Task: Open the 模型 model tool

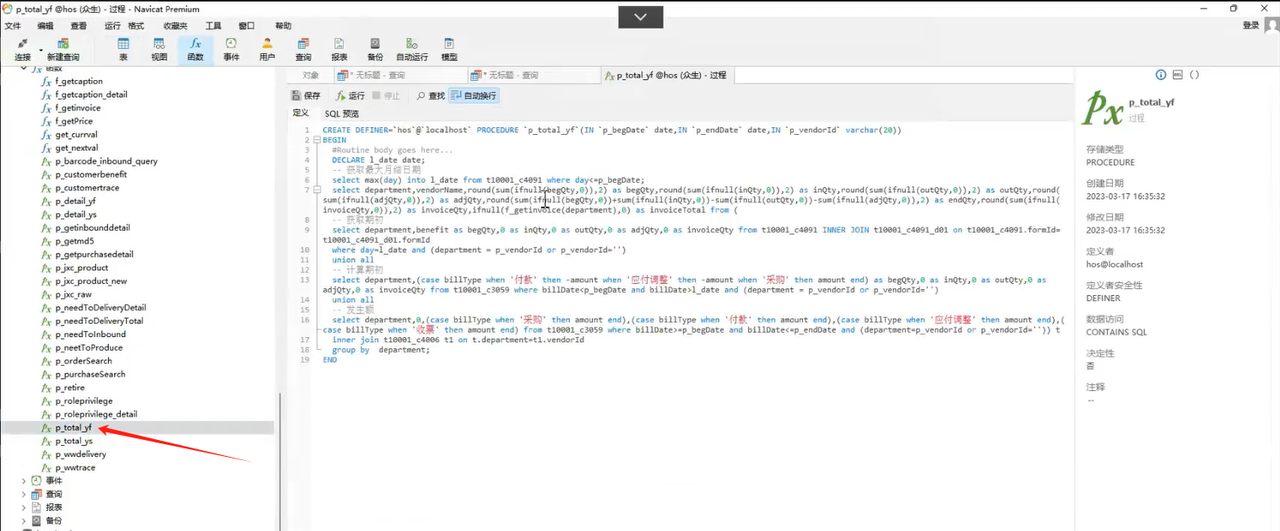Action: 449,49
